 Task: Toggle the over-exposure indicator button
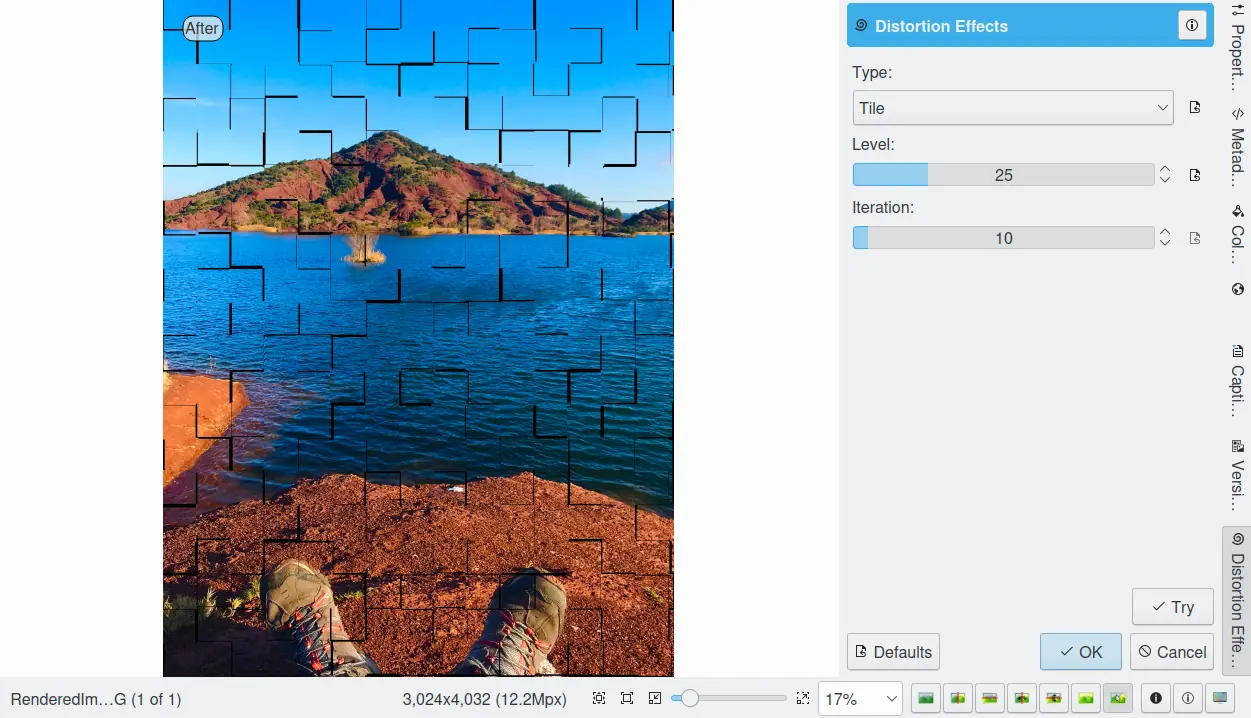coord(1187,698)
